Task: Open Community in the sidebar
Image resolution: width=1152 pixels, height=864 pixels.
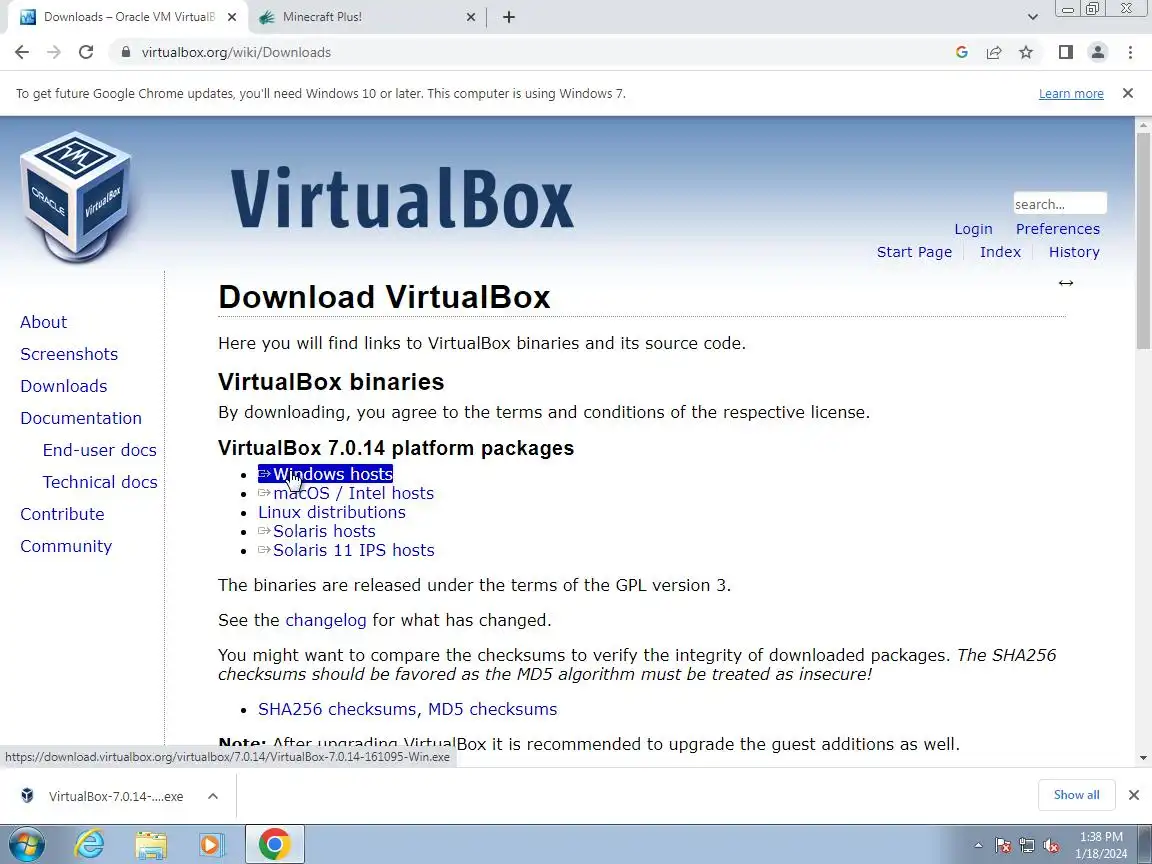Action: (x=66, y=547)
